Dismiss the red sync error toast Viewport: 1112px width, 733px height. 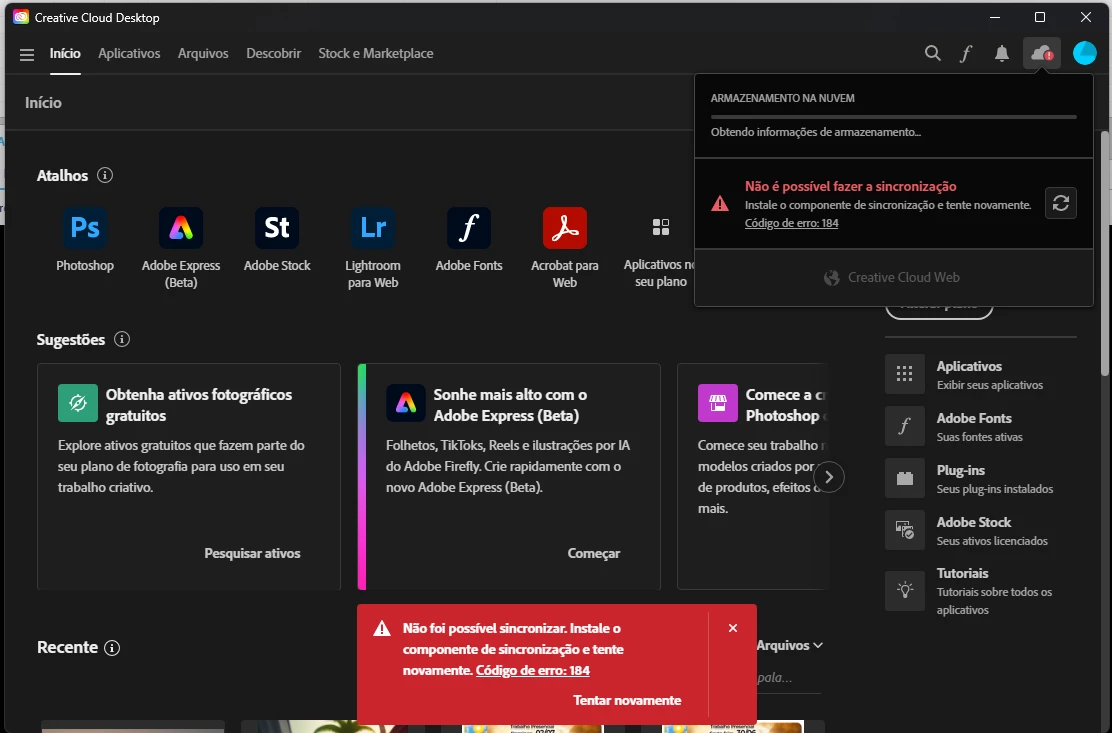(733, 628)
